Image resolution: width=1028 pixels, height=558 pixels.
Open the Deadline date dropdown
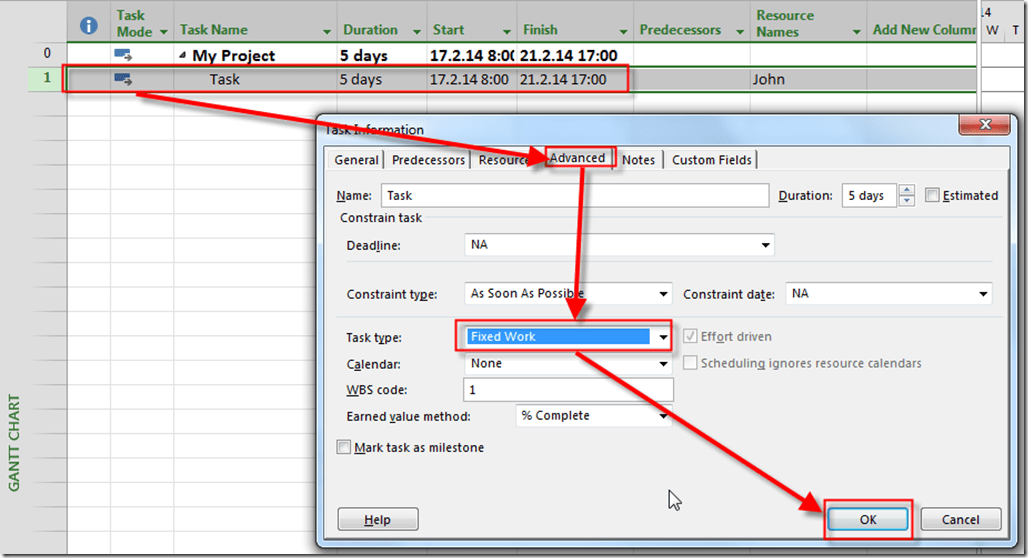tap(765, 245)
